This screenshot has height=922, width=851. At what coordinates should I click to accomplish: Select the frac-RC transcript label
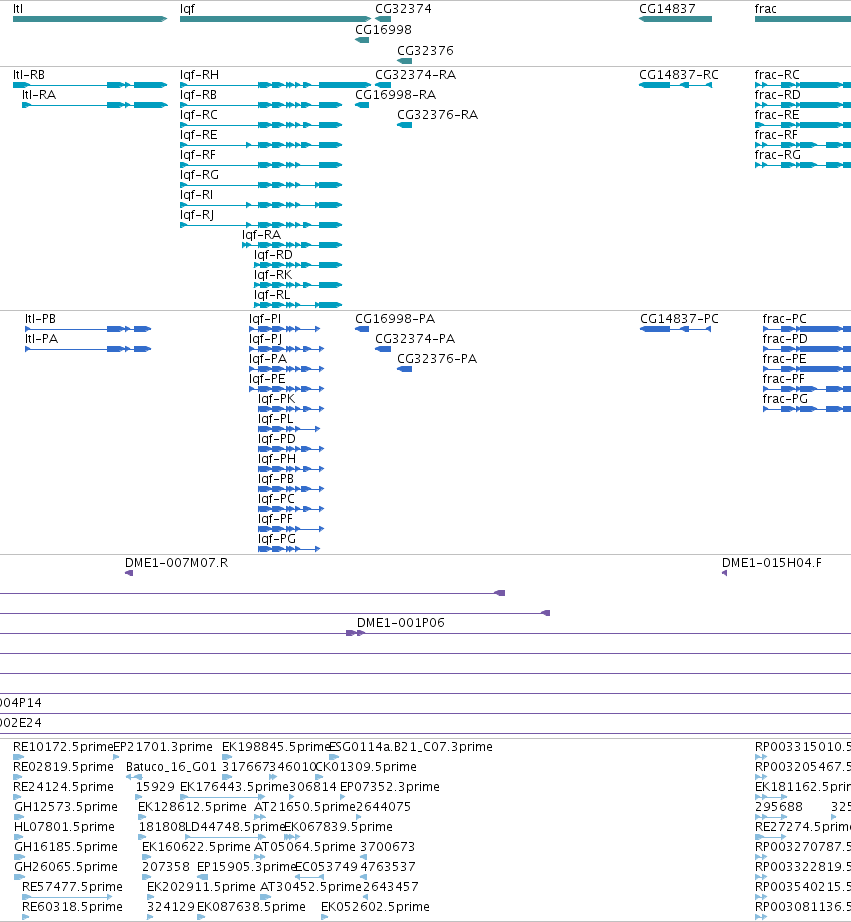777,75
